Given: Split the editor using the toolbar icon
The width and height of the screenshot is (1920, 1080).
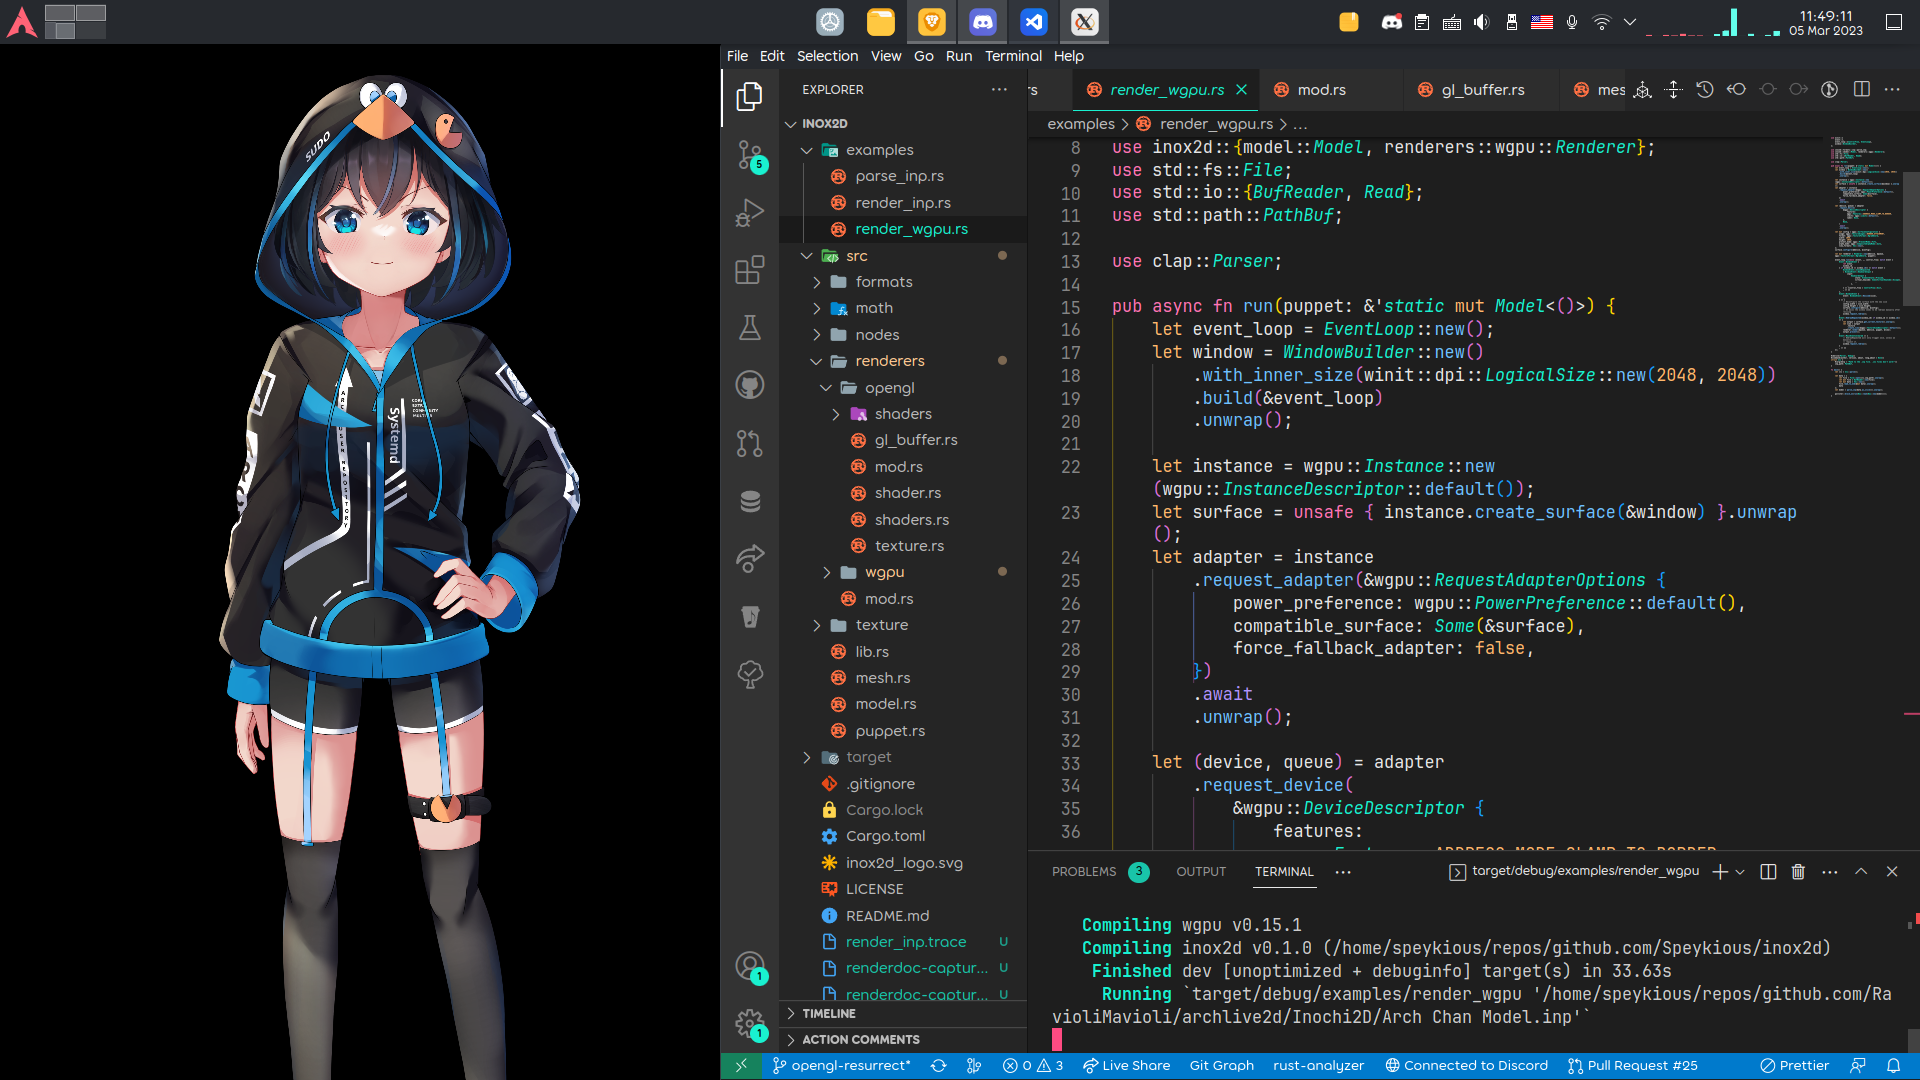Looking at the screenshot, I should pyautogui.click(x=1860, y=89).
